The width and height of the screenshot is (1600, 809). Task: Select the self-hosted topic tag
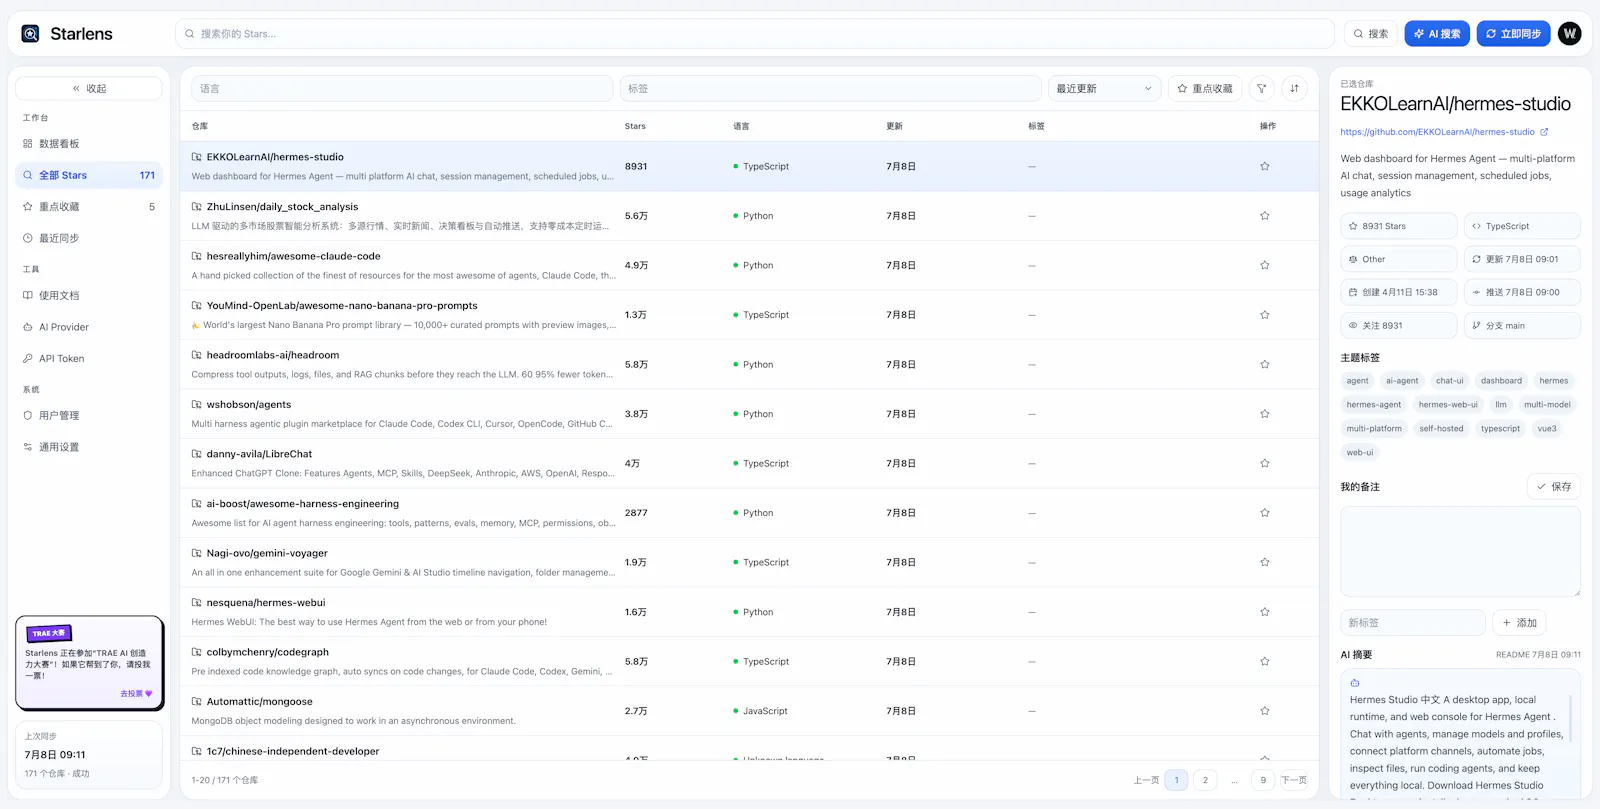click(x=1441, y=429)
